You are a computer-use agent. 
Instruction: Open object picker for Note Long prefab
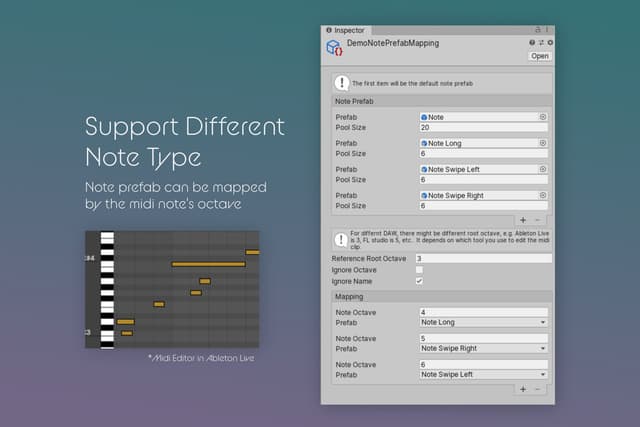pyautogui.click(x=542, y=143)
